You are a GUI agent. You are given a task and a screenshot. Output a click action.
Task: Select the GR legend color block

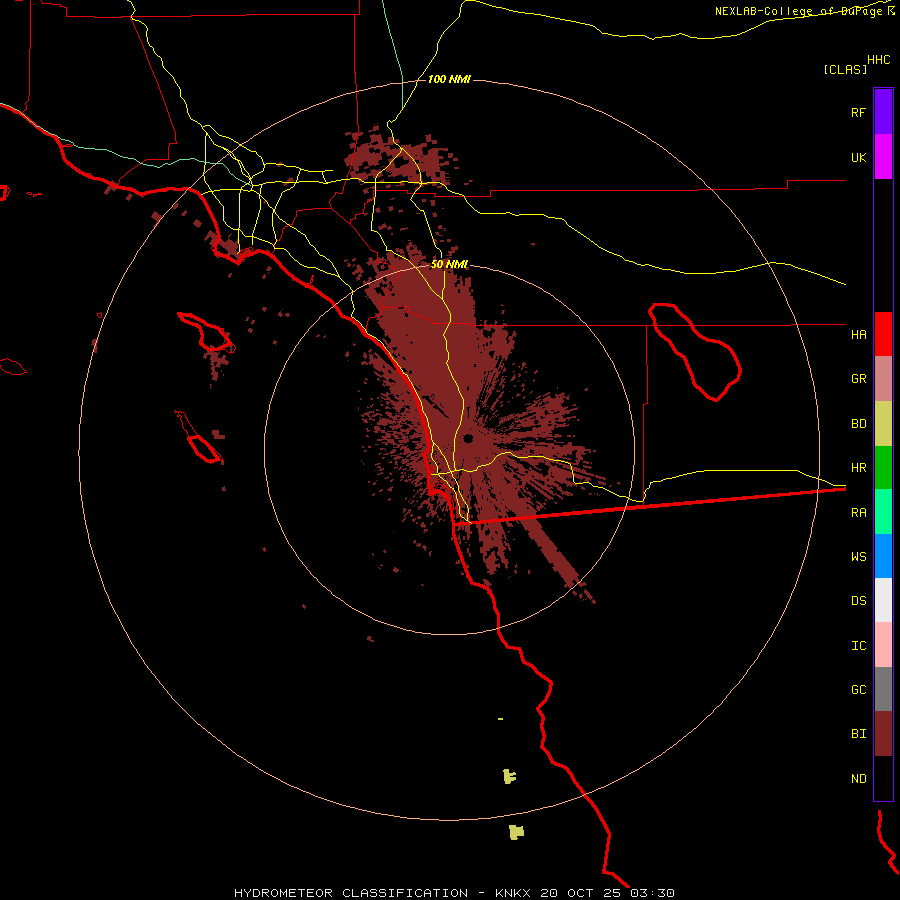point(883,378)
